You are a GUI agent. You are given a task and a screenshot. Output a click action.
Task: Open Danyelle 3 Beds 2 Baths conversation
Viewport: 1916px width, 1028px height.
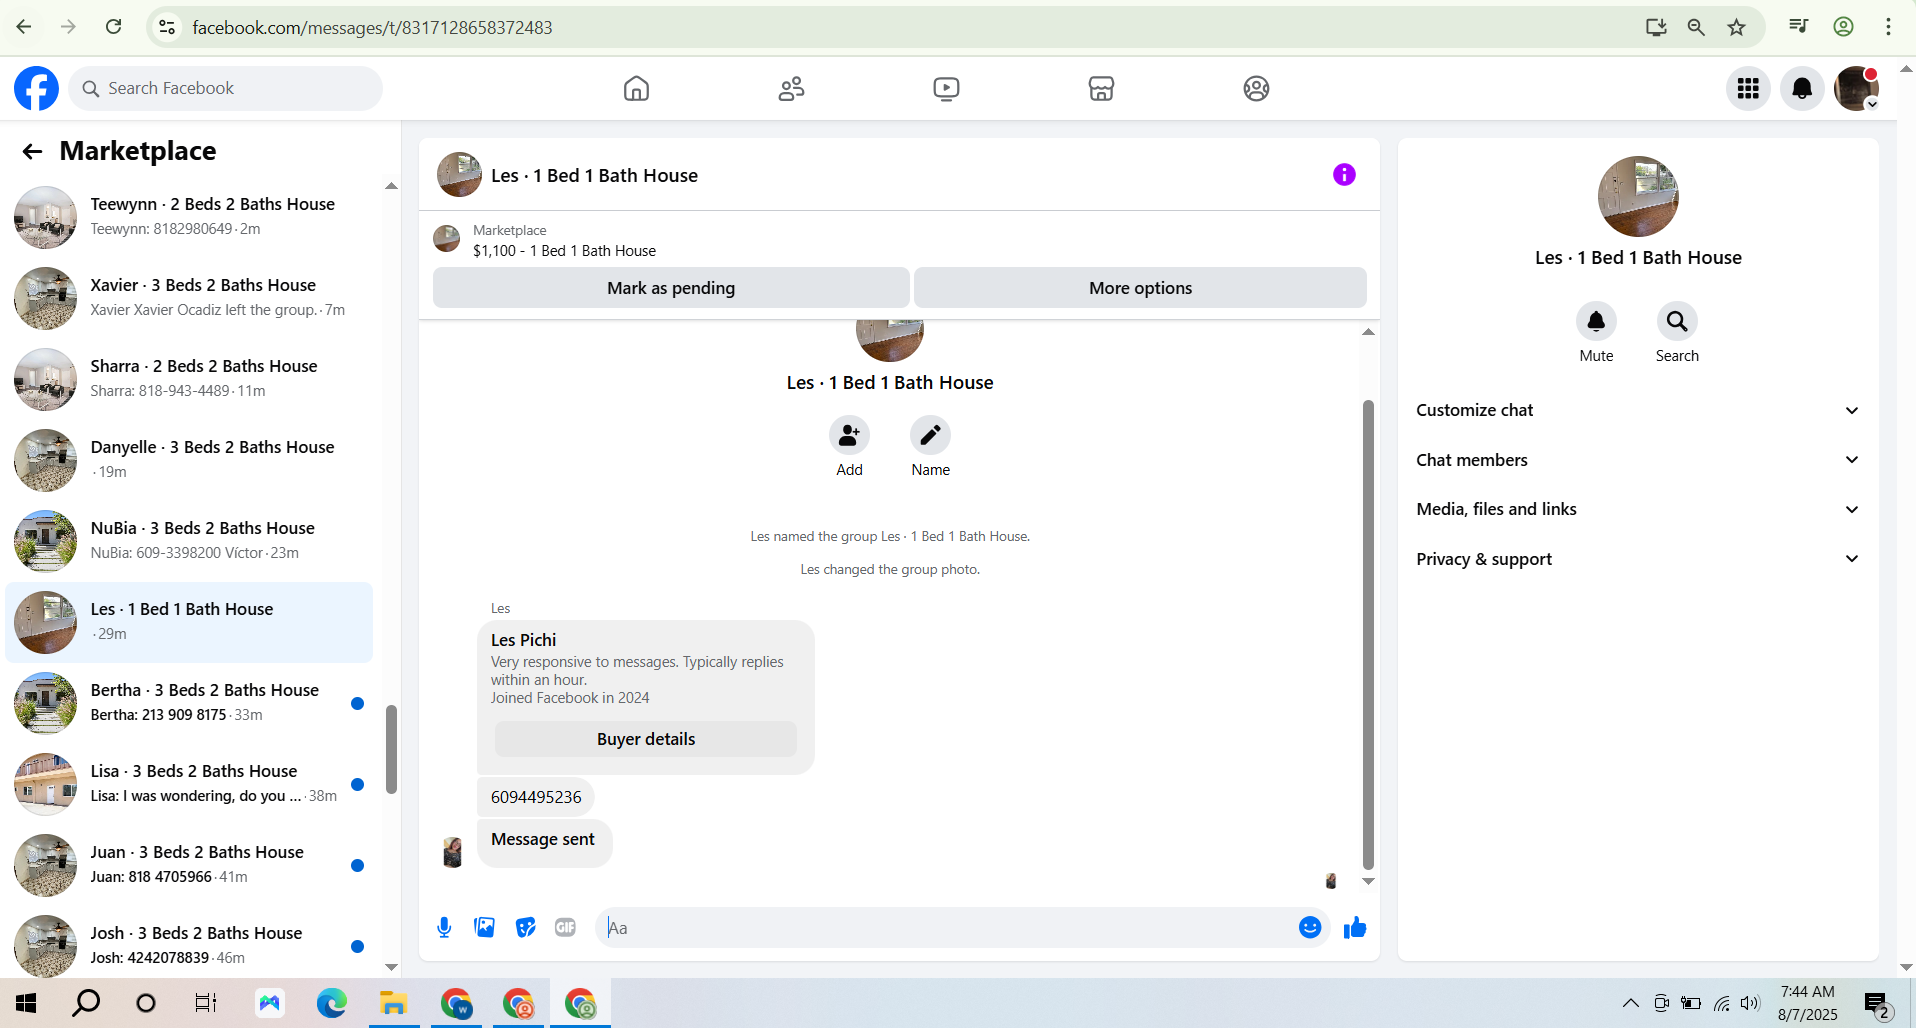click(x=189, y=460)
